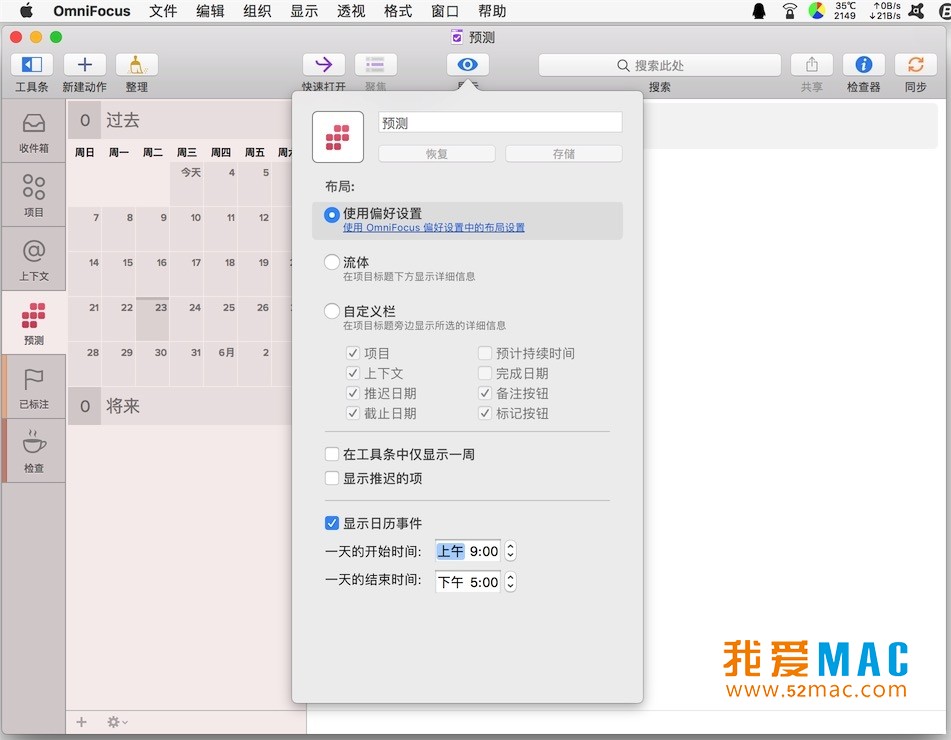Open the 窗口 menu
The height and width of the screenshot is (740, 951).
tap(445, 11)
